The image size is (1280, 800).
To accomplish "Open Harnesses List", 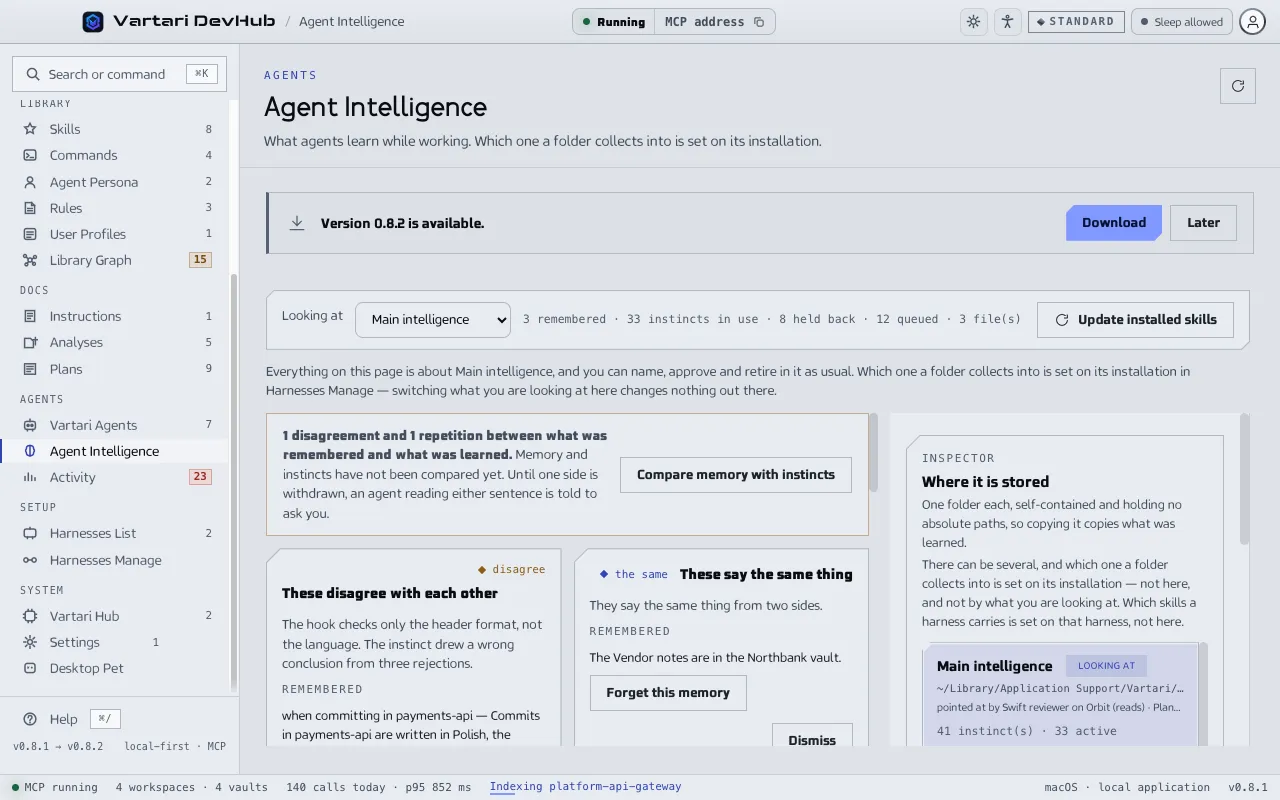I will [x=116, y=533].
